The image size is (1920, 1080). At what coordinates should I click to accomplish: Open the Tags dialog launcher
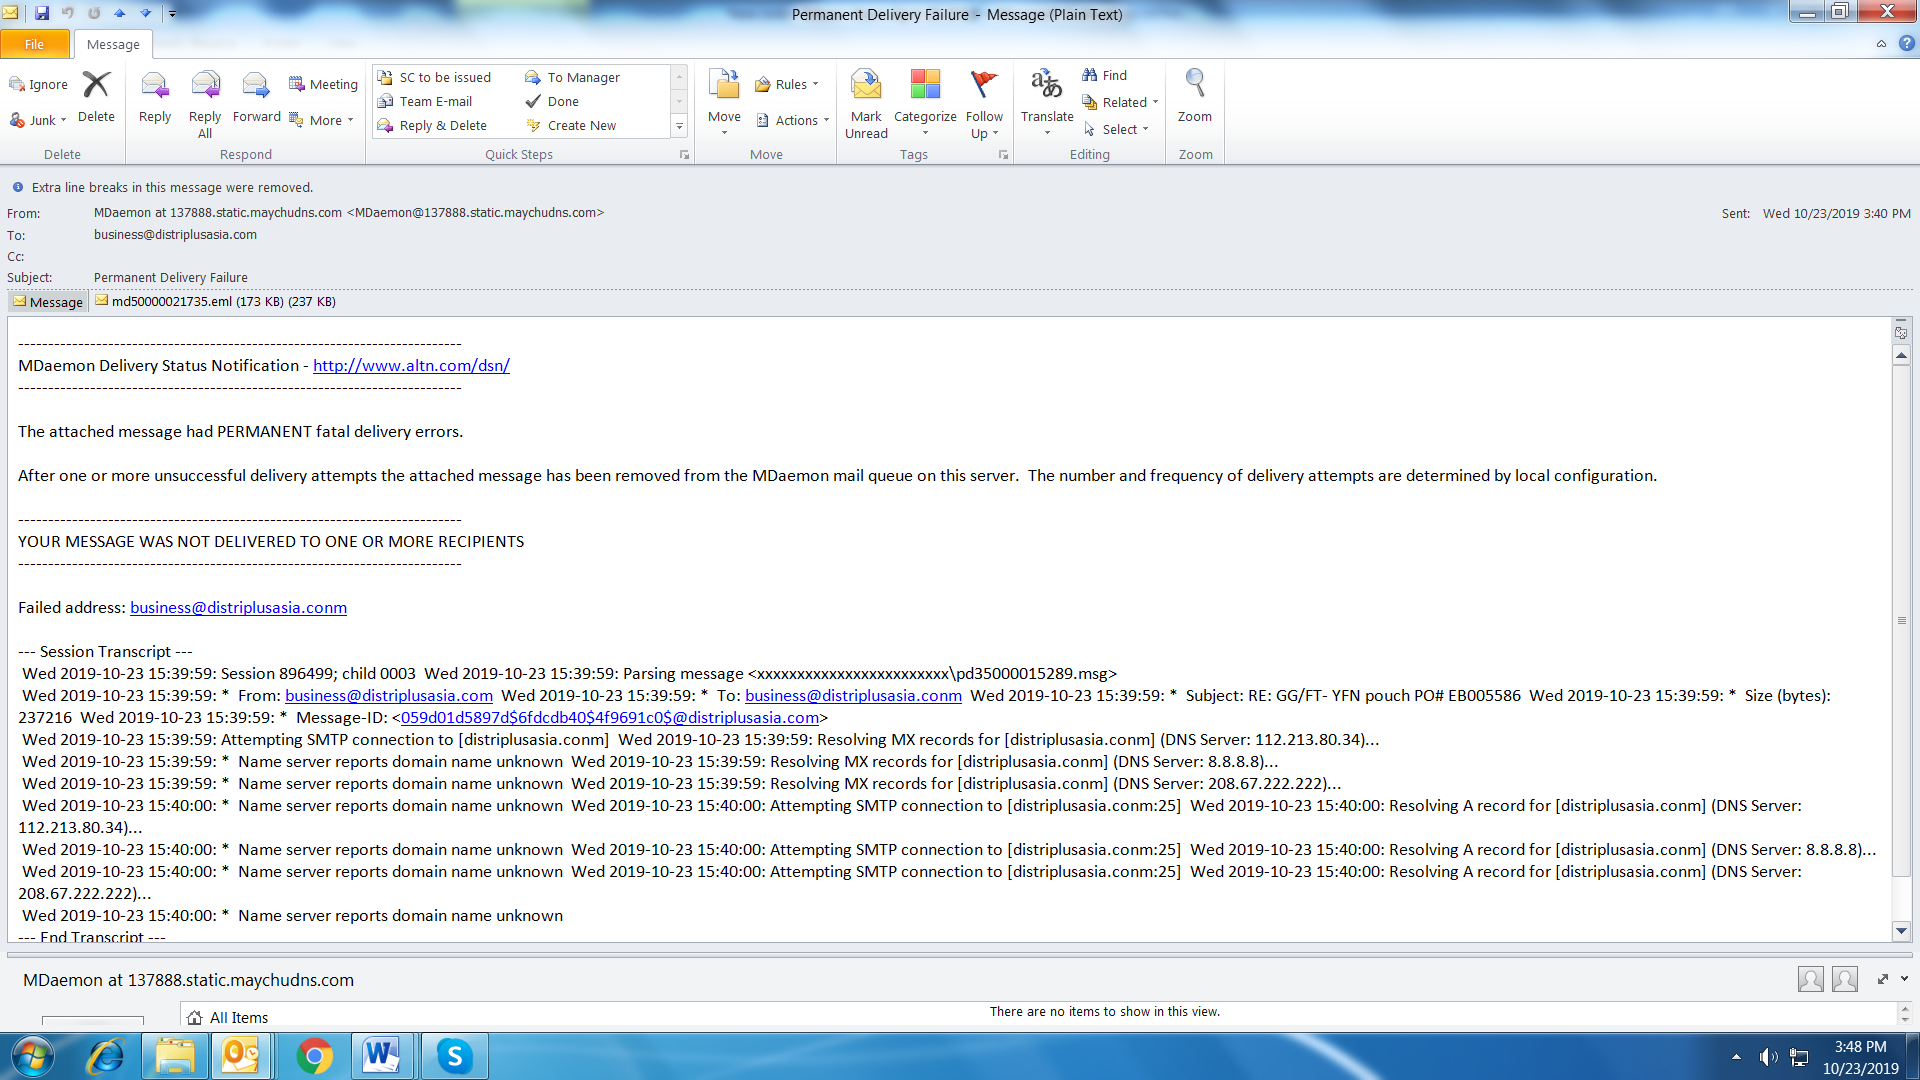pyautogui.click(x=1003, y=155)
